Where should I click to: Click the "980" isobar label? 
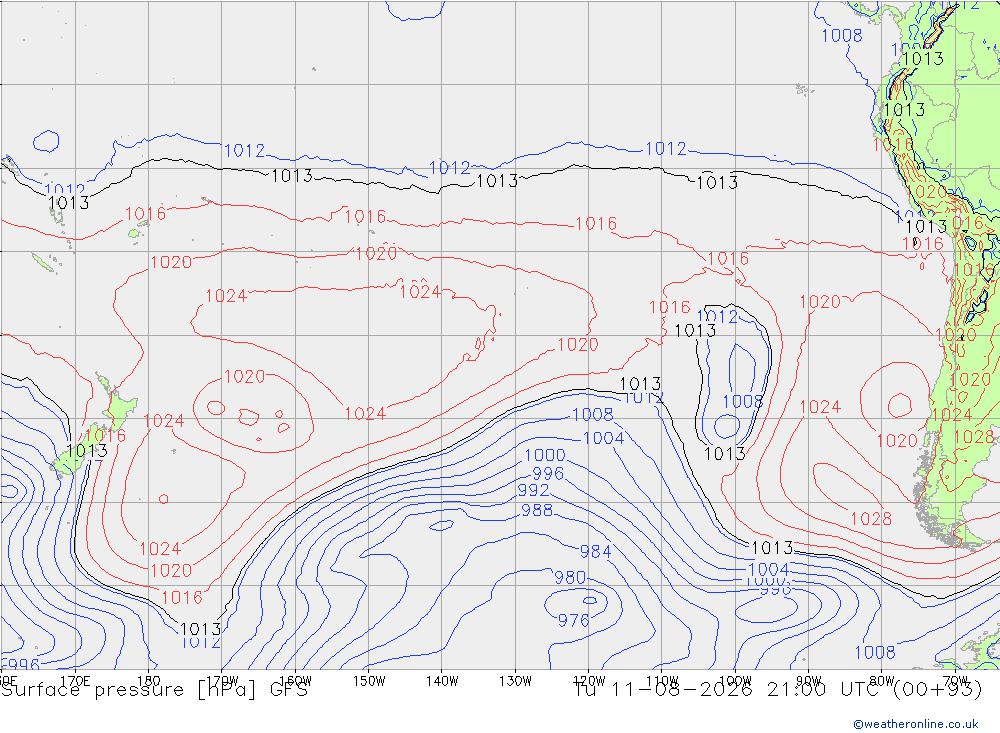point(570,577)
